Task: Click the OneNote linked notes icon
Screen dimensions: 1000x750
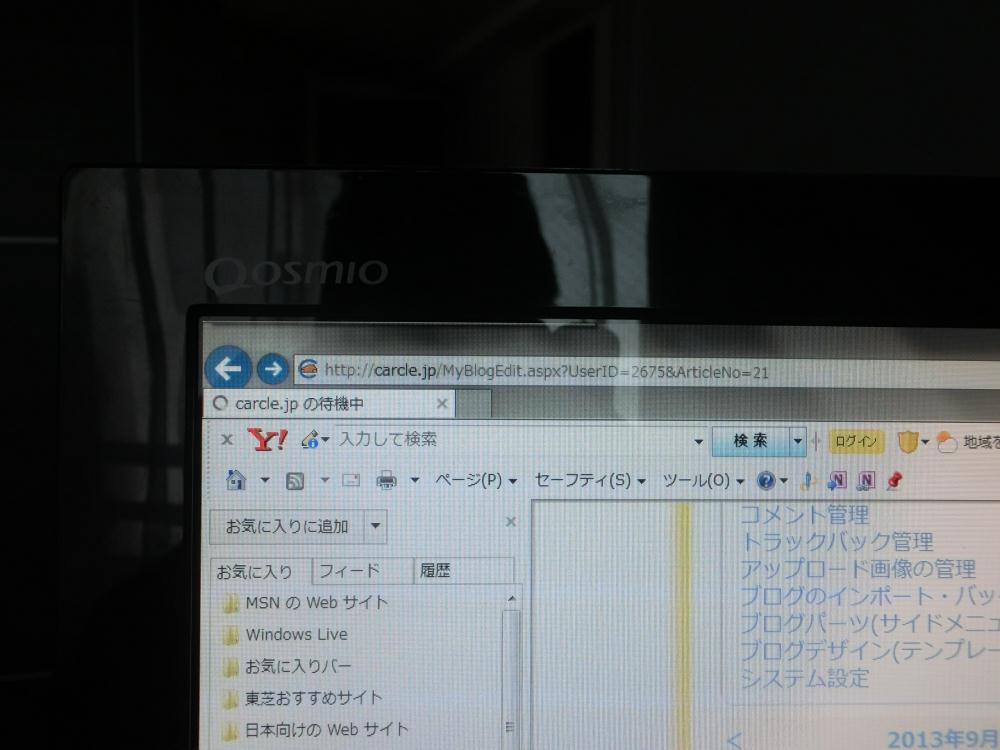Action: [x=865, y=481]
